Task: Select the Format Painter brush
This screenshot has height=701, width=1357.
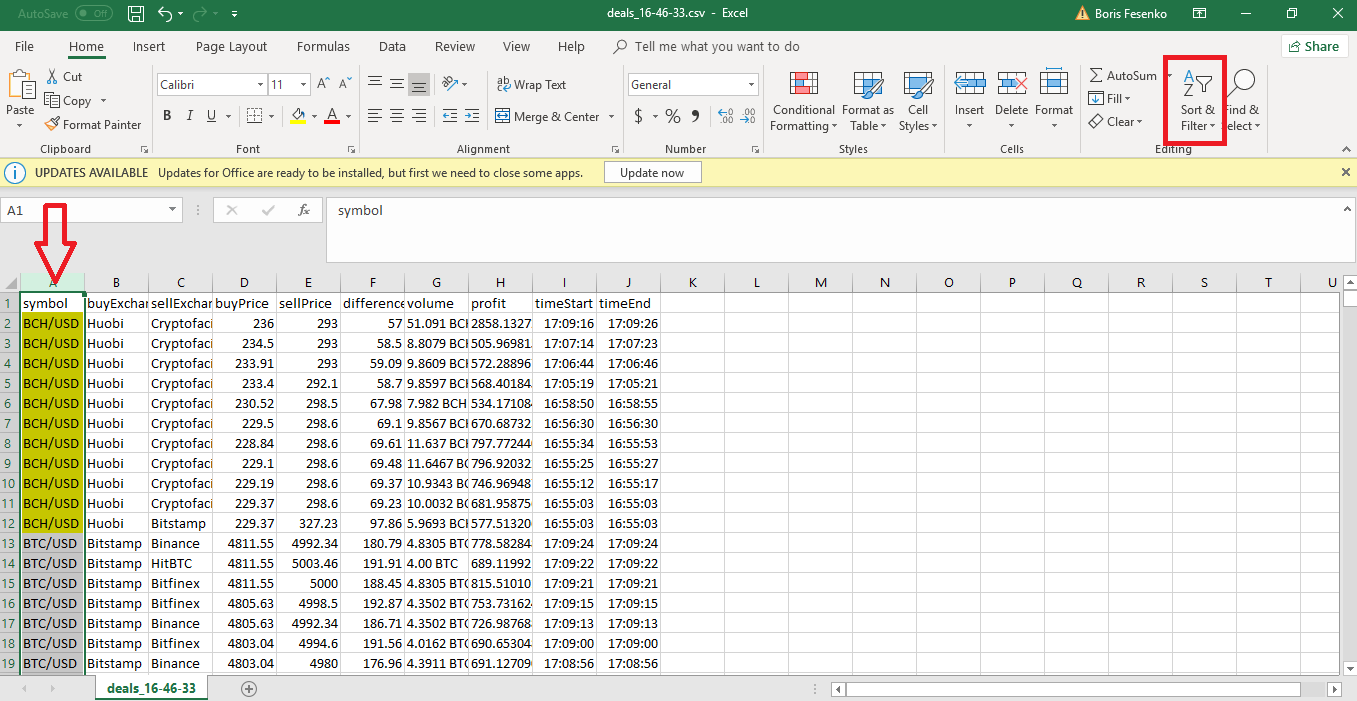Action: coord(93,125)
